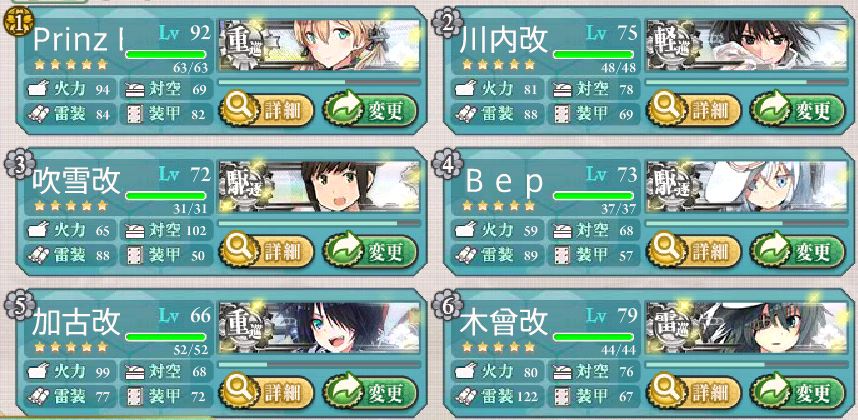Click the magnifier icon on Bep's 詳細 button
Viewport: 858px width, 420px height.
tap(665, 250)
